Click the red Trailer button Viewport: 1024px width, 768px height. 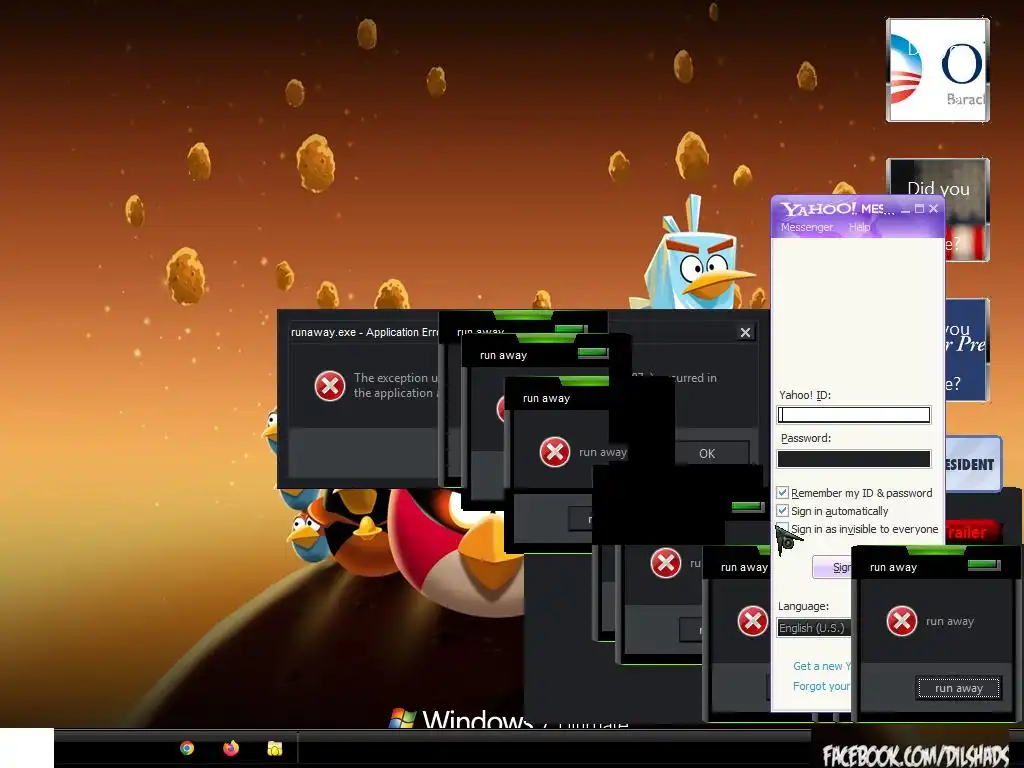coord(973,532)
